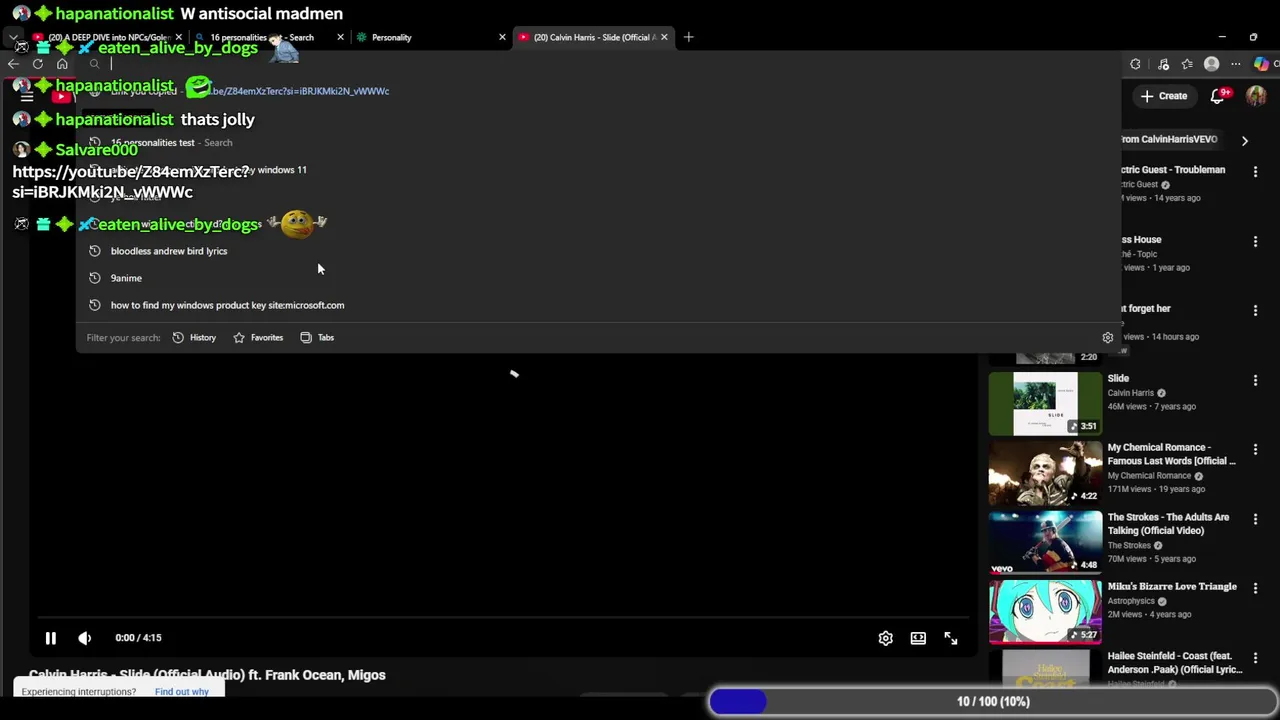Screen dimensions: 1280x720
Task: Pause the video playback
Action: 50,638
